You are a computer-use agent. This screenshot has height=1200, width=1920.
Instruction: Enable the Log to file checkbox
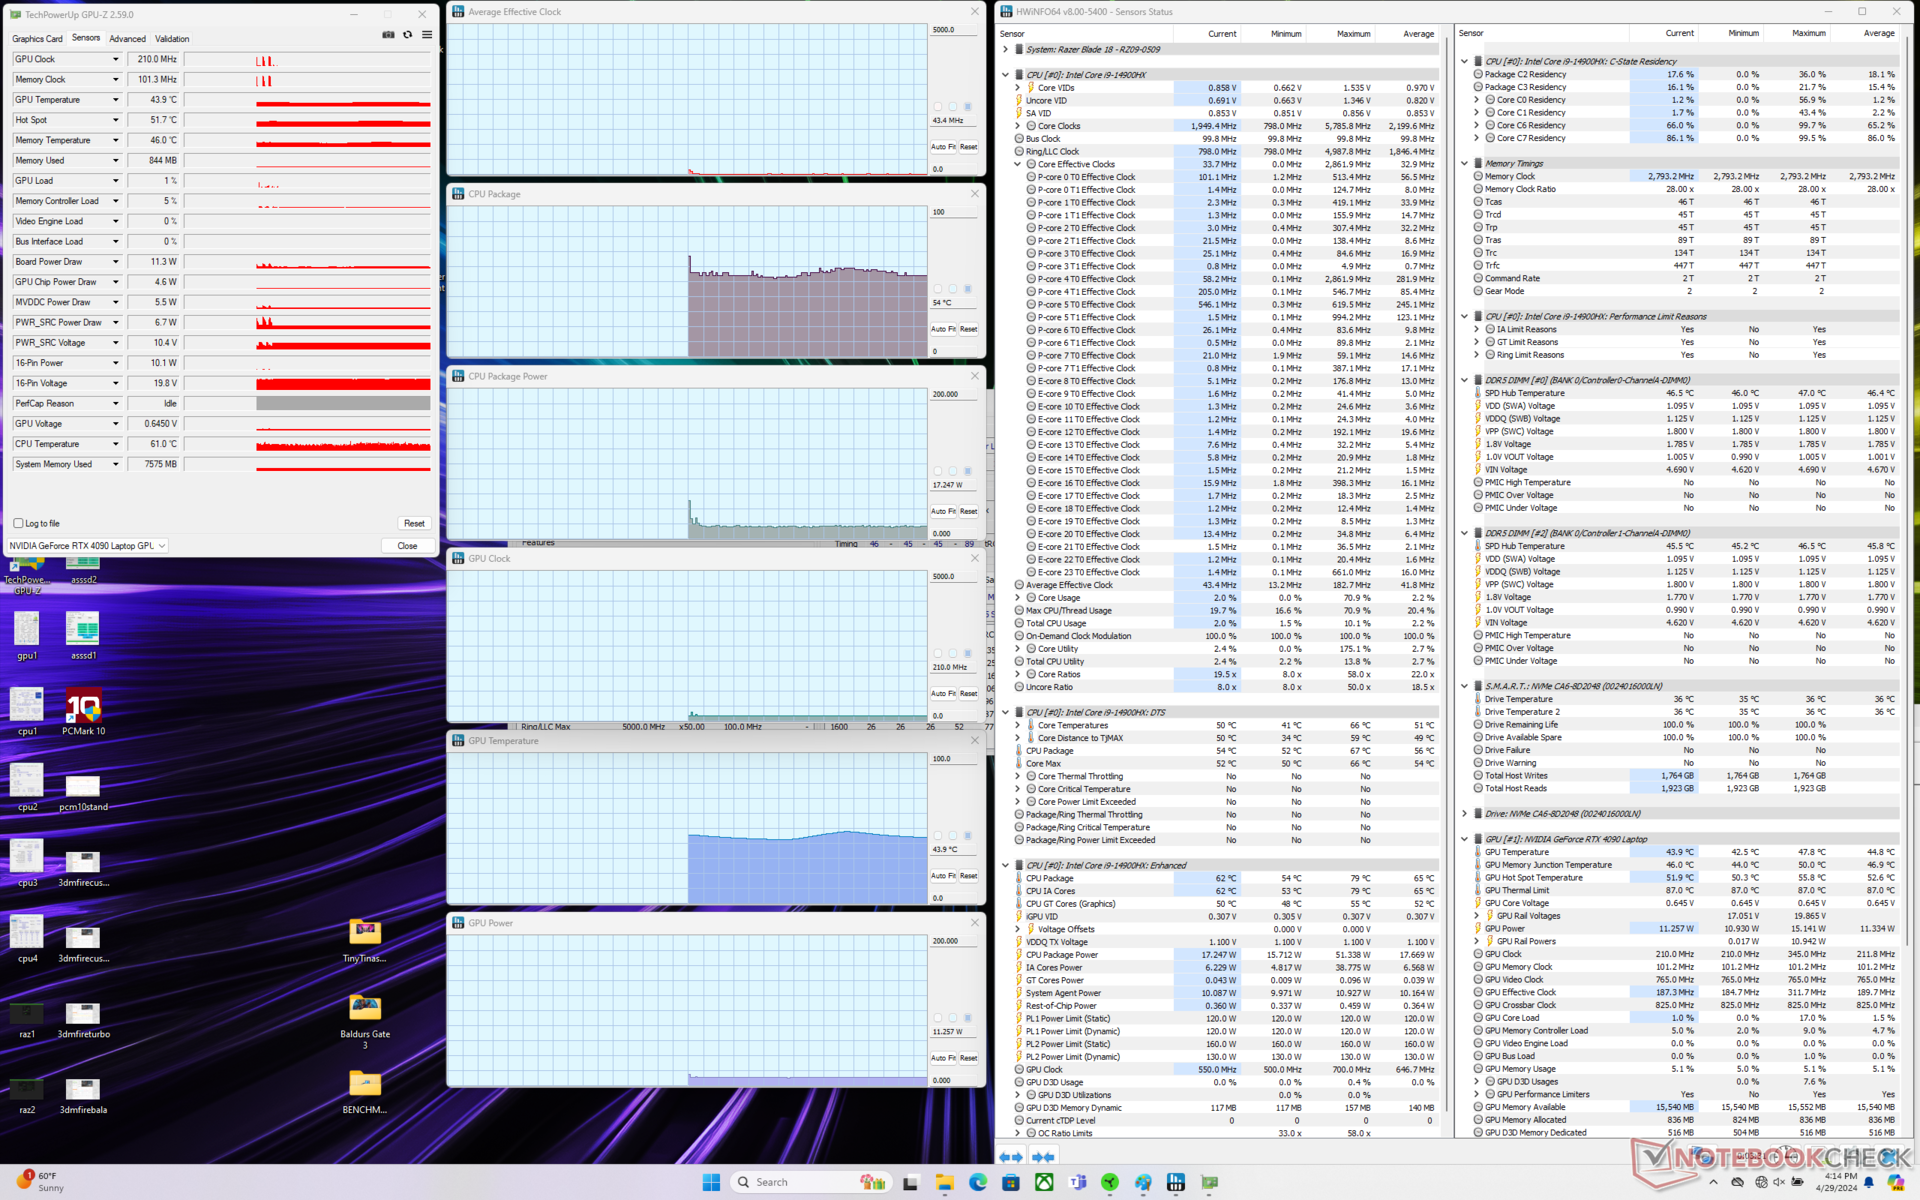(19, 523)
